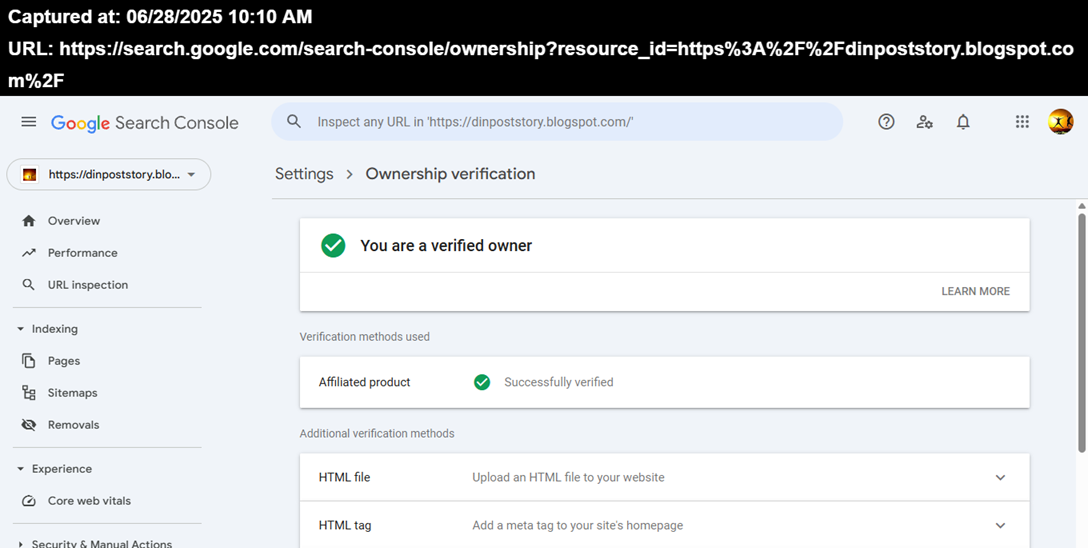Click the 'HTML tag' label
This screenshot has width=1088, height=548.
click(x=345, y=525)
